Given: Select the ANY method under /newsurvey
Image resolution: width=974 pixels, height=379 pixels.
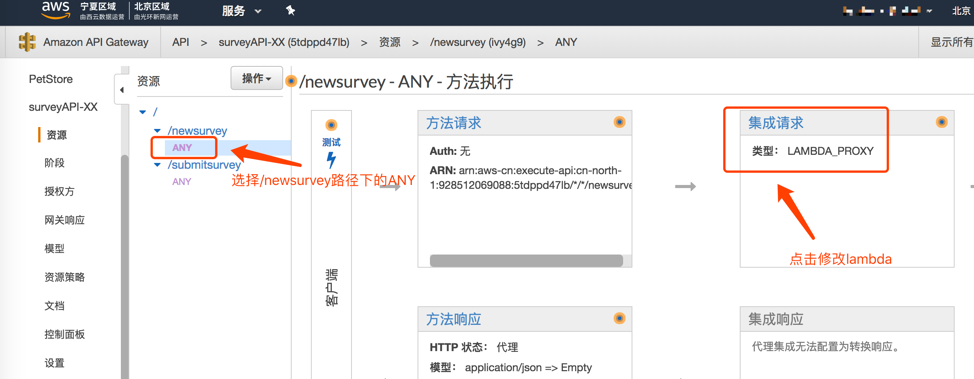Looking at the screenshot, I should [182, 147].
